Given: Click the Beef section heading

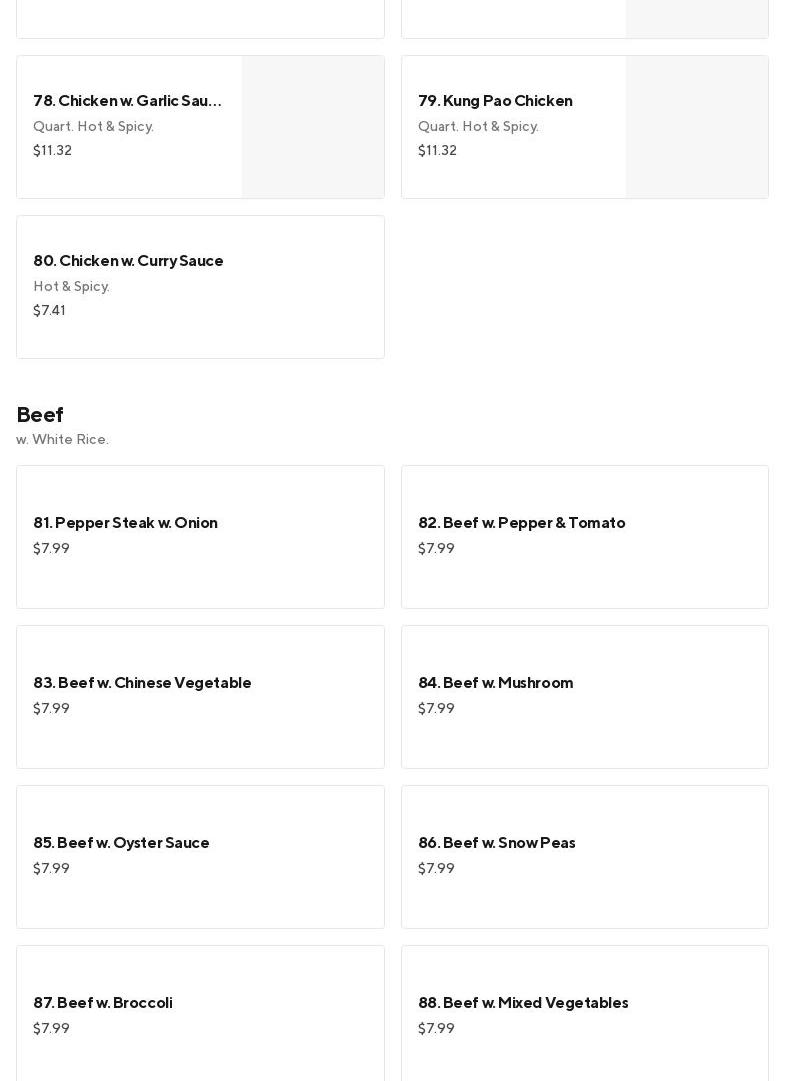Looking at the screenshot, I should pyautogui.click(x=40, y=414).
